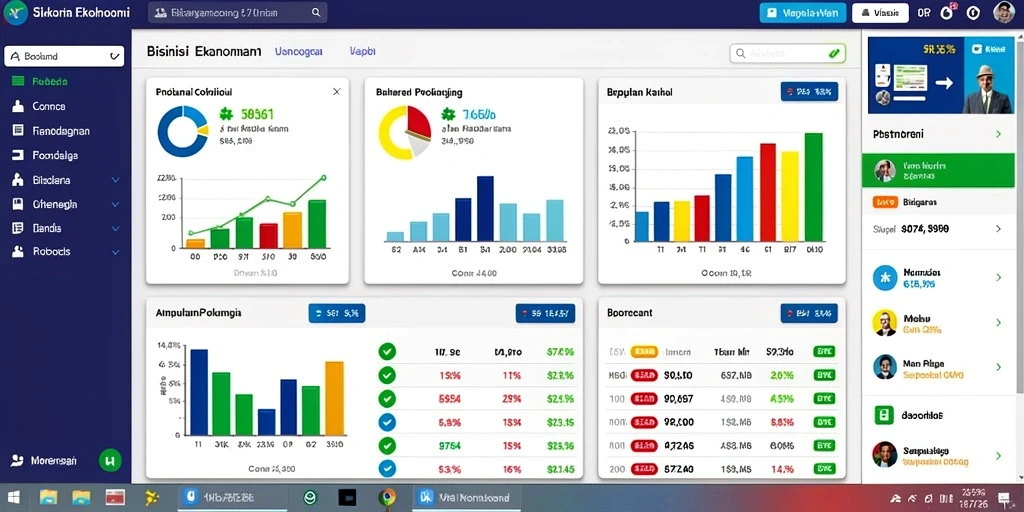Image resolution: width=1024 pixels, height=512 pixels.
Task: Click the Windows Start button in taskbar
Action: [12, 498]
